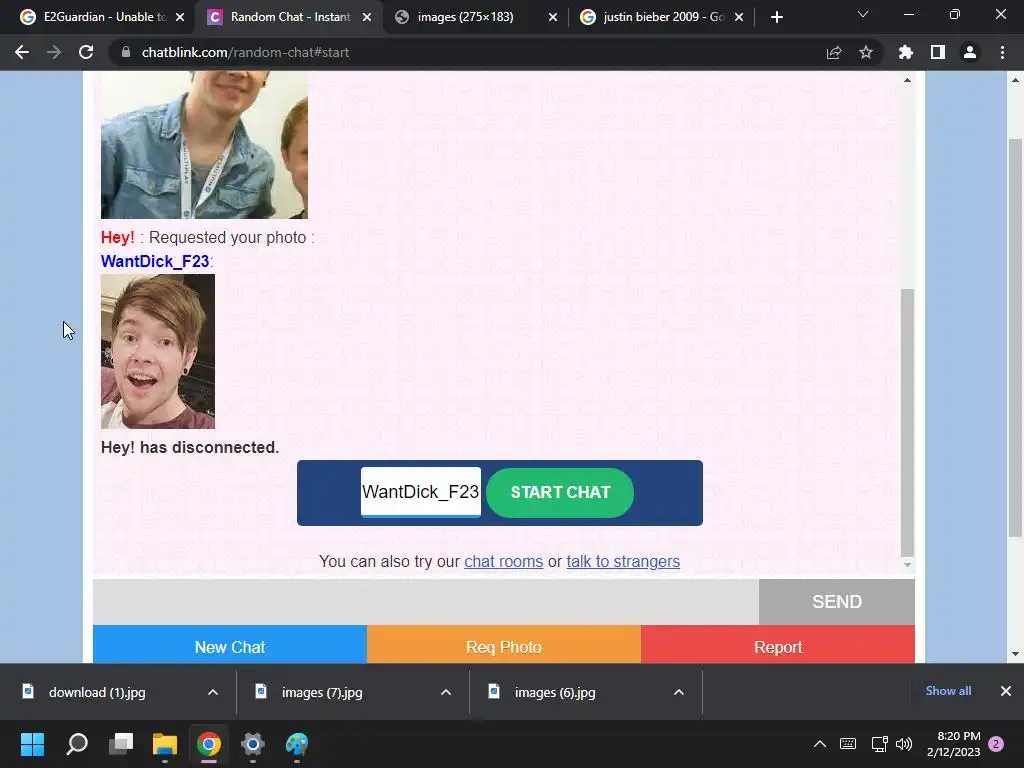Screen dimensions: 1024x768
Task: Open the Extensions puzzle icon
Action: [906, 52]
